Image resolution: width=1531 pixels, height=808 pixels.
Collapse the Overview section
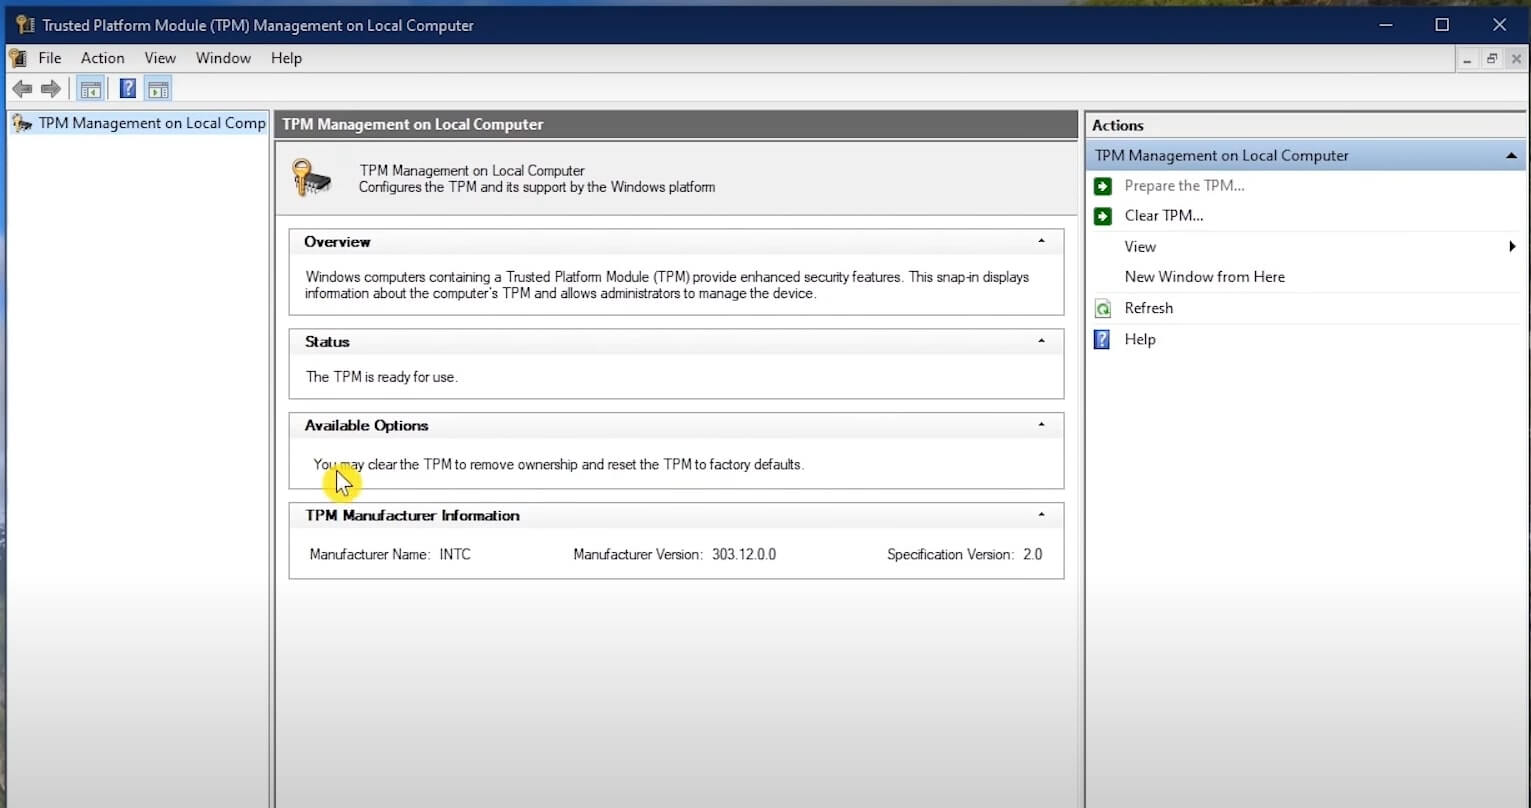[1041, 241]
